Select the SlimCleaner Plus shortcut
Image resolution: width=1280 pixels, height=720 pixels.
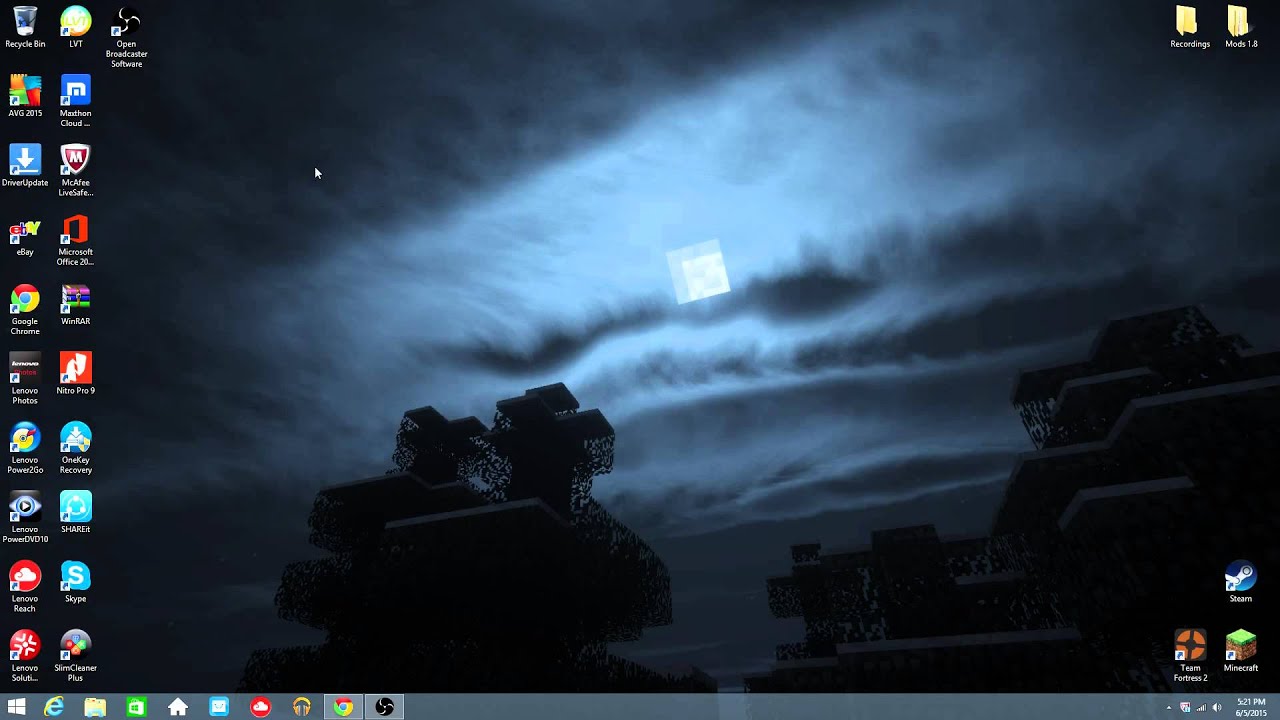(75, 656)
